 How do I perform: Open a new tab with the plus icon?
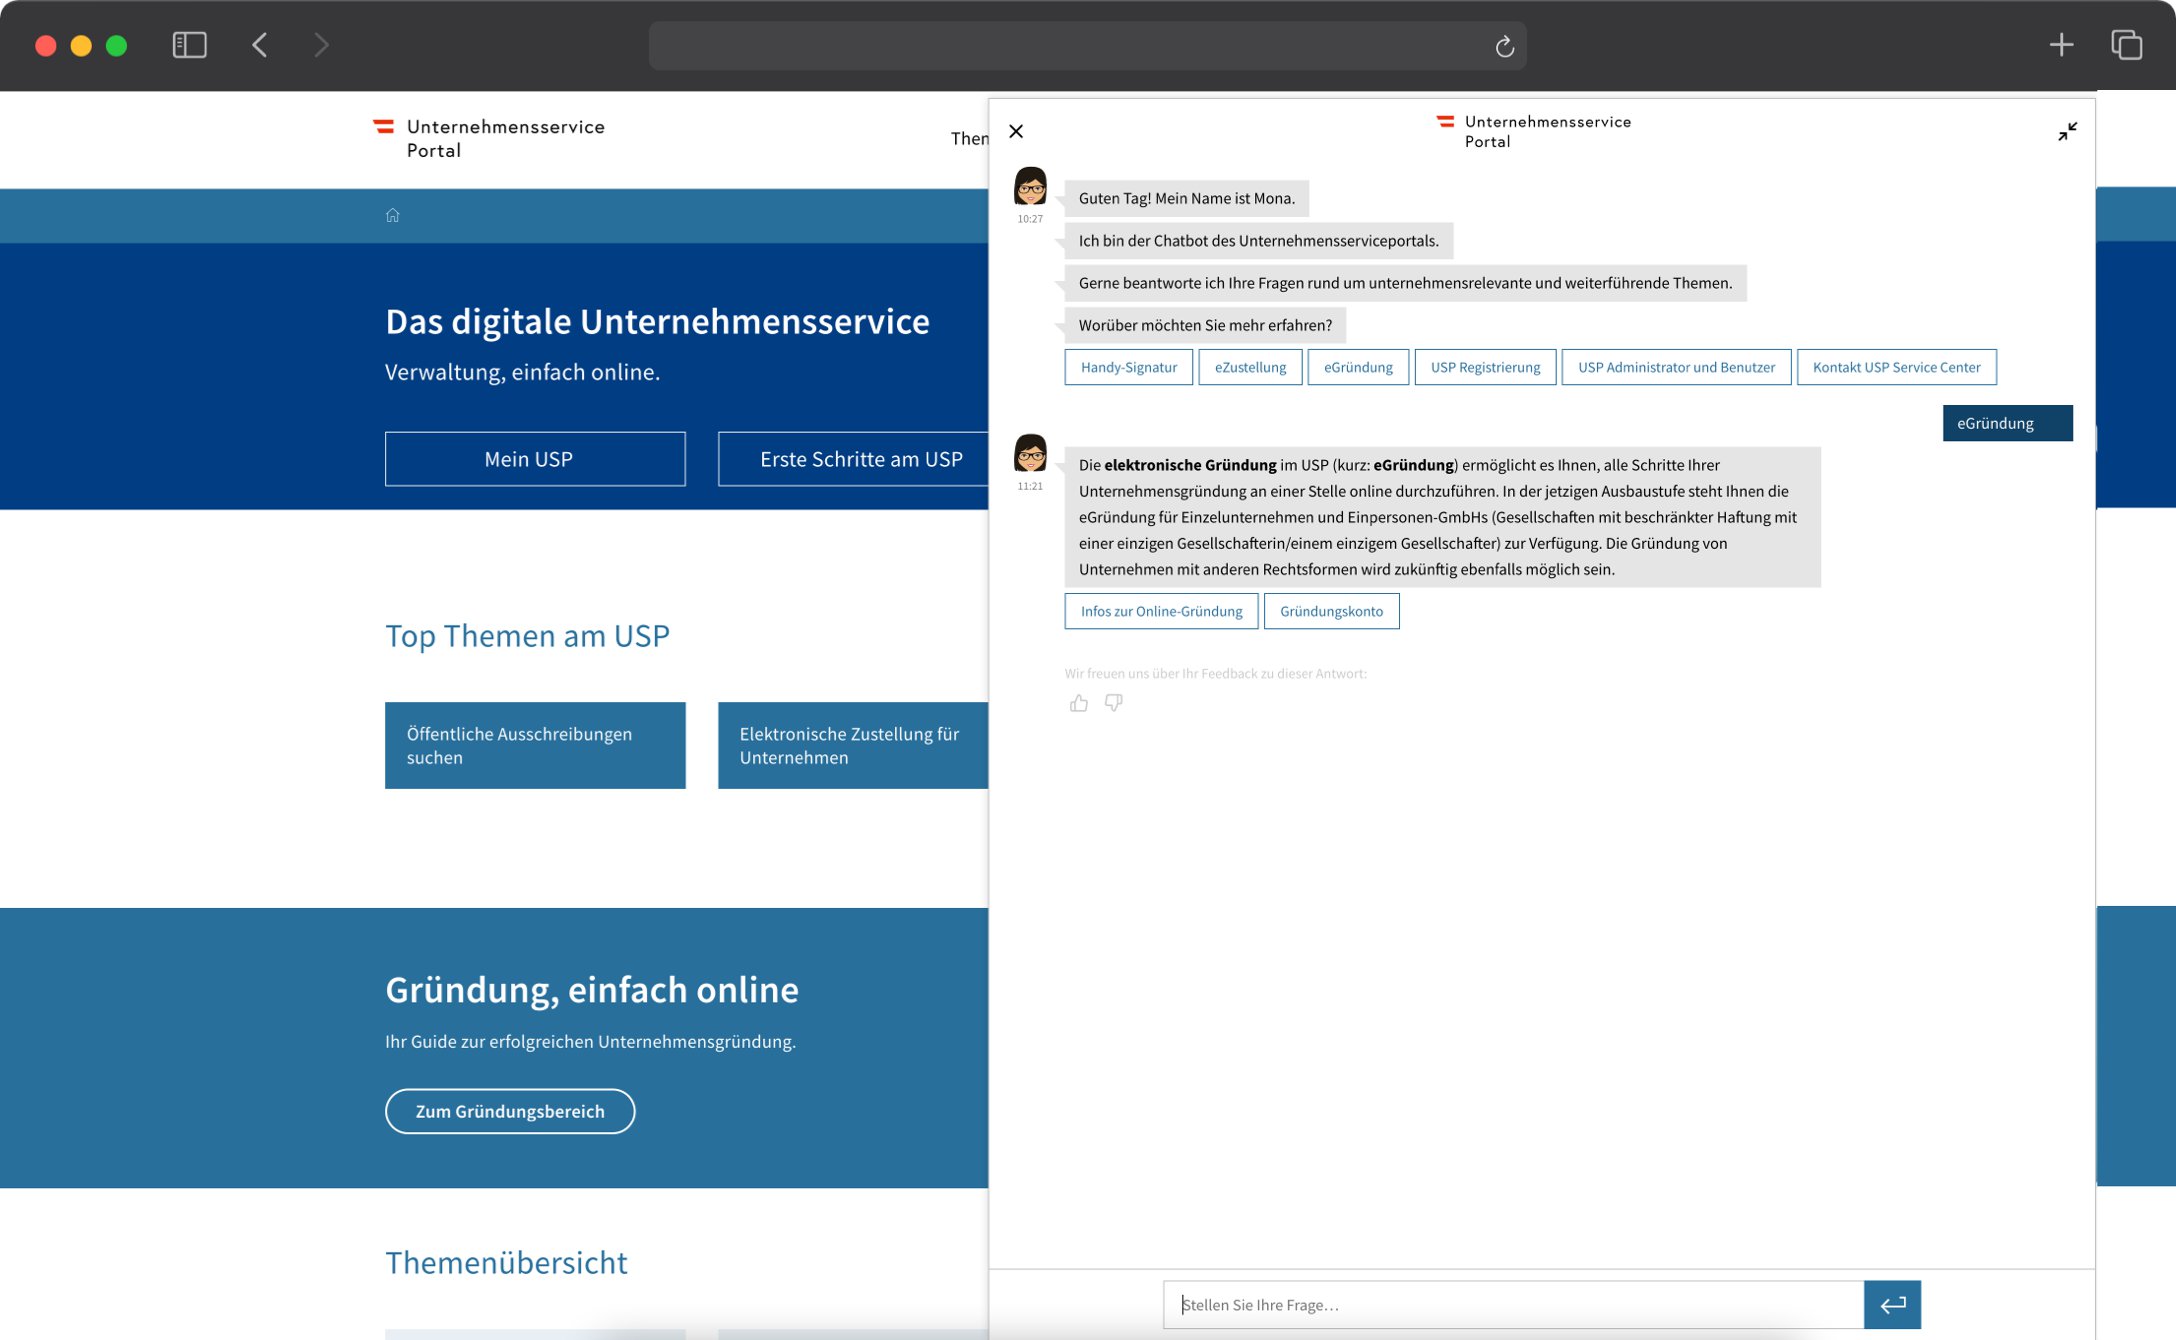point(2061,45)
